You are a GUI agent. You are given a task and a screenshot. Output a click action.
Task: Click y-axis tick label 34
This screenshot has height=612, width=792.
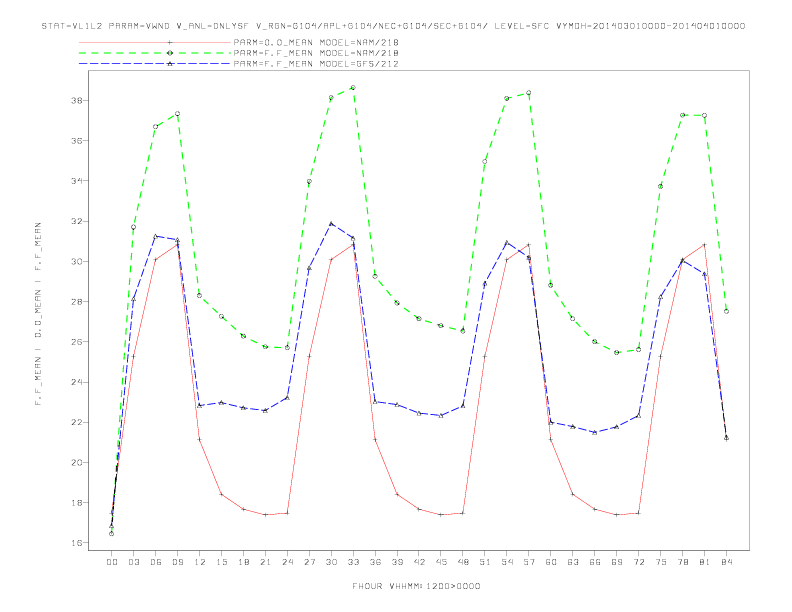77,181
